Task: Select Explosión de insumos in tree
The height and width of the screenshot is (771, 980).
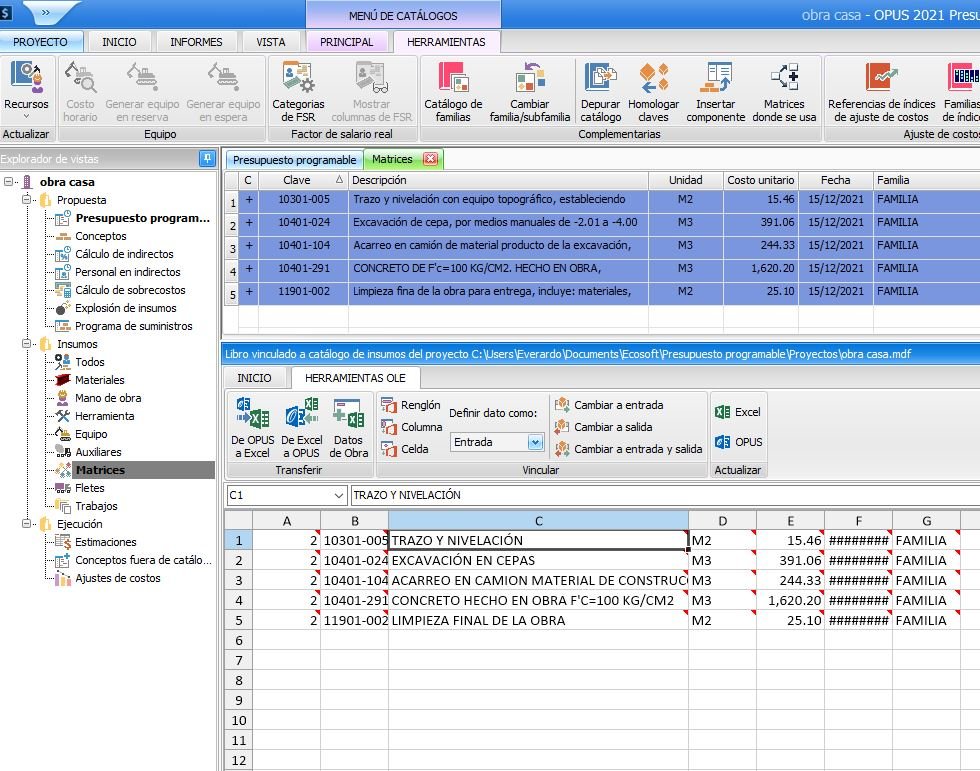Action: pos(125,308)
